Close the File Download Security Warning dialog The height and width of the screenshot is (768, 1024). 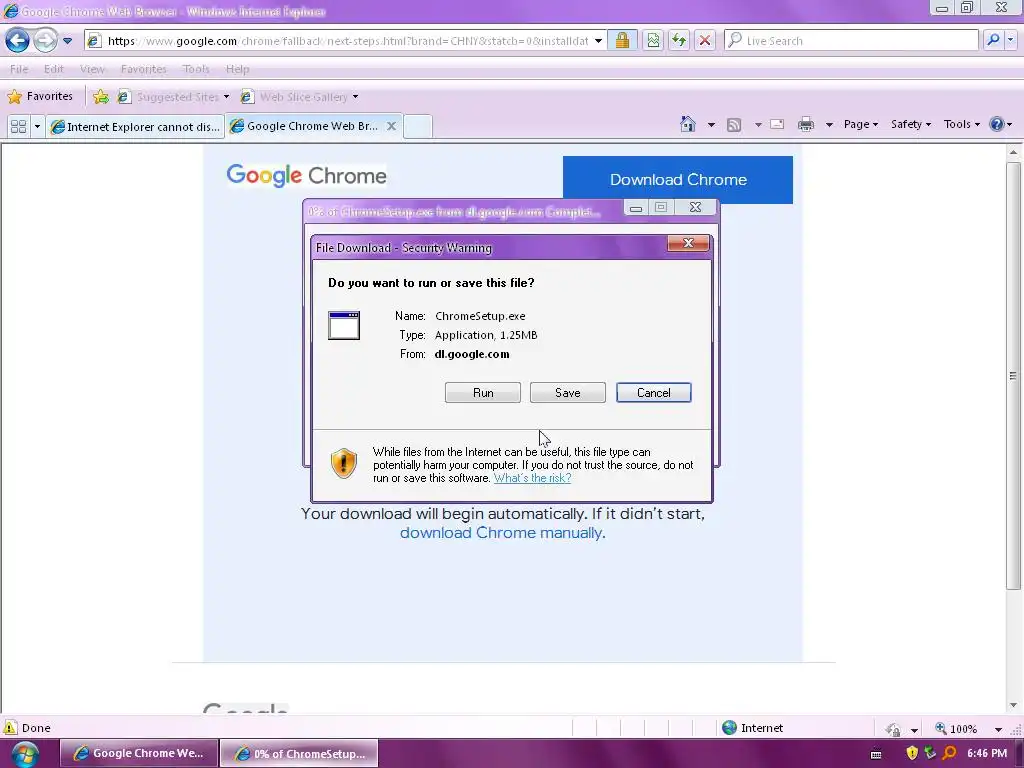pos(688,243)
